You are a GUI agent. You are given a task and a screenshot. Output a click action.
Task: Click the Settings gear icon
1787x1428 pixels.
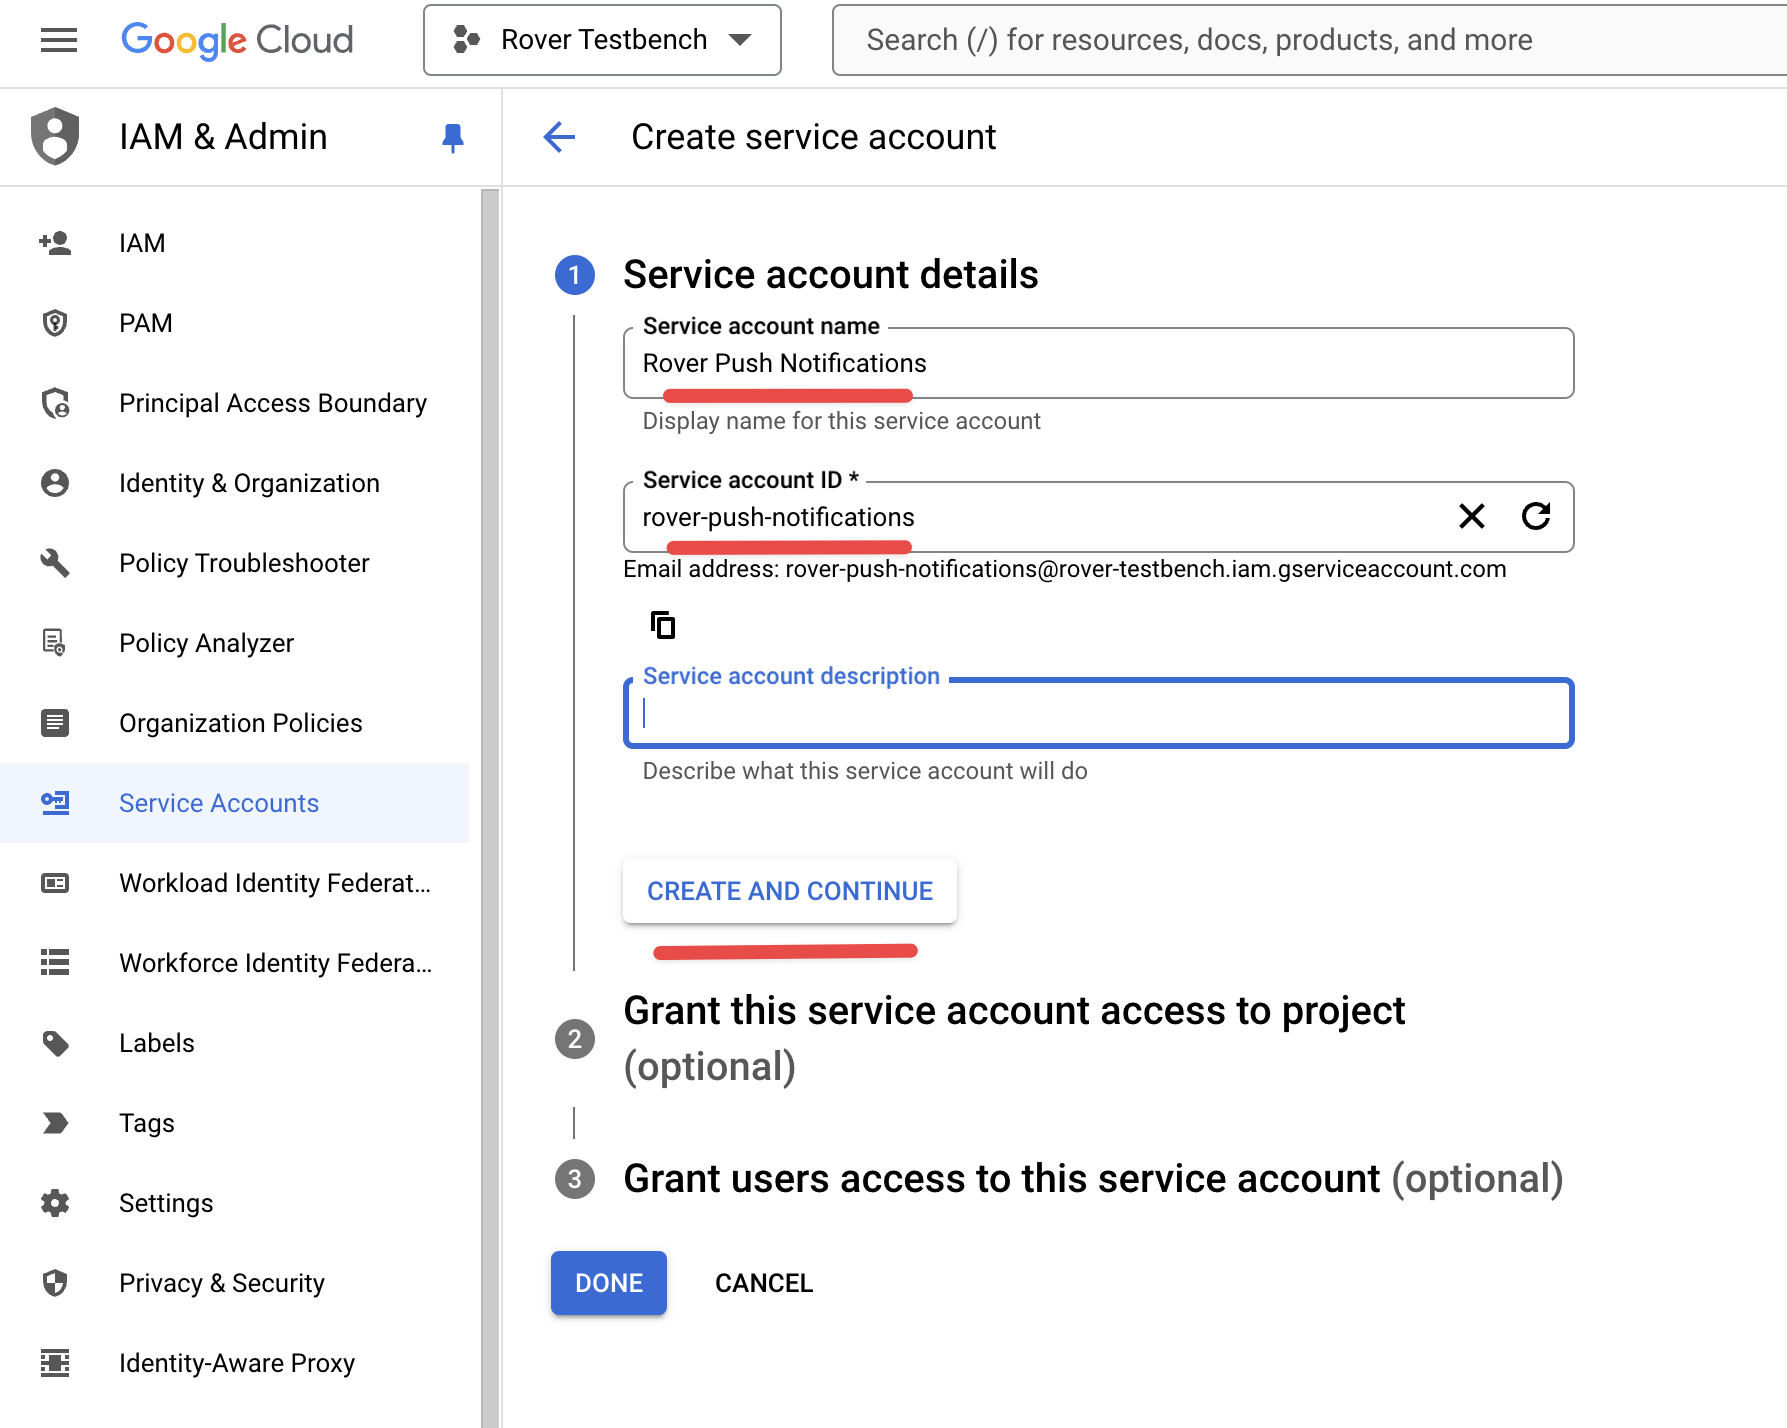pyautogui.click(x=55, y=1203)
